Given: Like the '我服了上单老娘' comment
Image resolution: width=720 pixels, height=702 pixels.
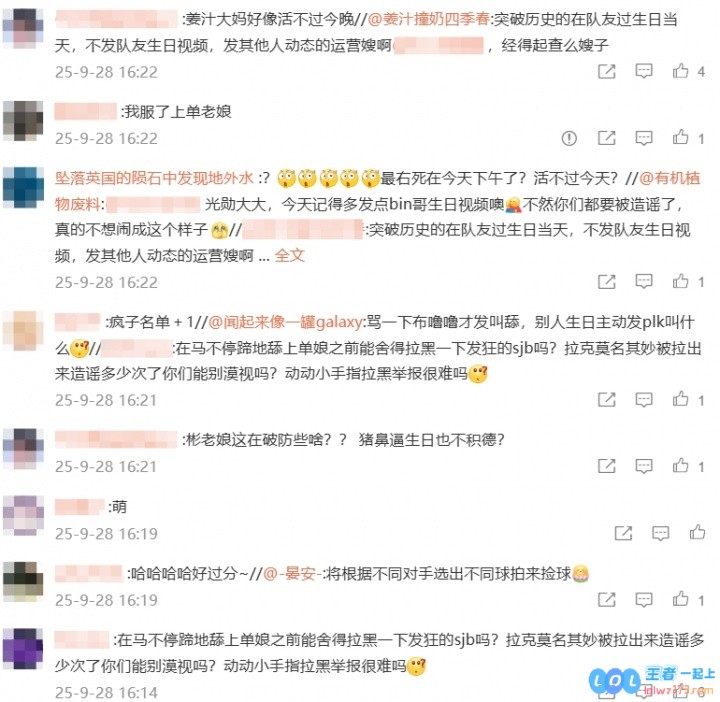Looking at the screenshot, I should [681, 137].
